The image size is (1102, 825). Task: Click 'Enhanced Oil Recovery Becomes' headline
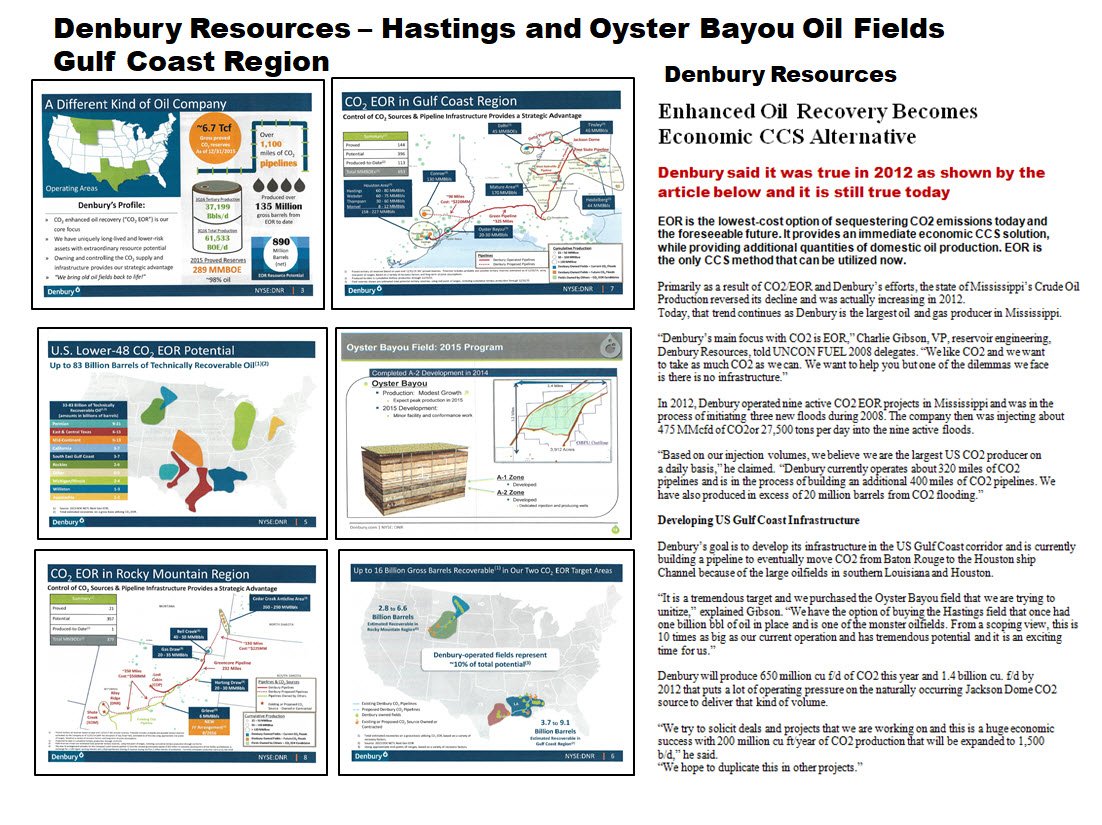point(817,112)
